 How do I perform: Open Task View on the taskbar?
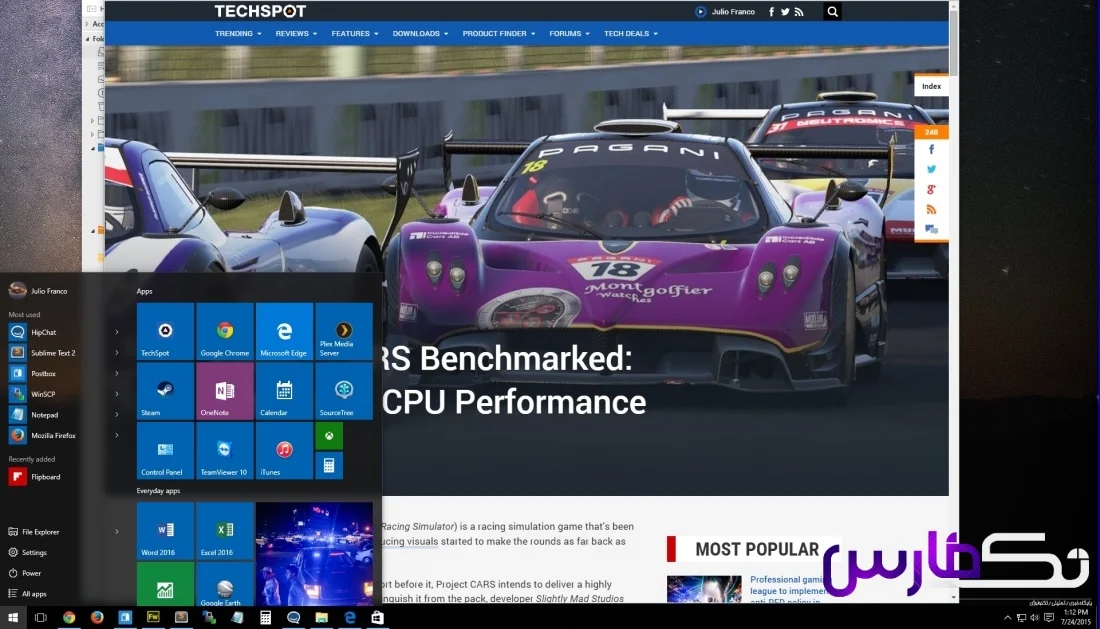pyautogui.click(x=41, y=617)
